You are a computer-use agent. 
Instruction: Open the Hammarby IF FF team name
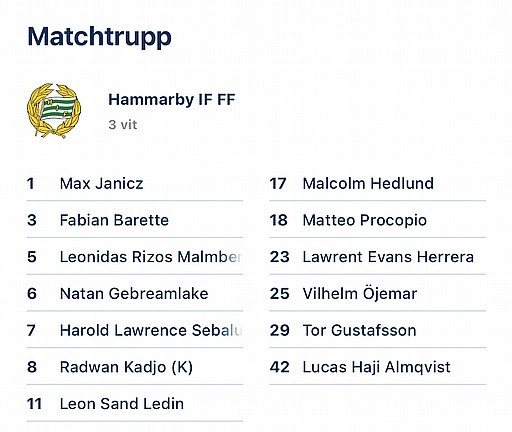click(x=172, y=100)
